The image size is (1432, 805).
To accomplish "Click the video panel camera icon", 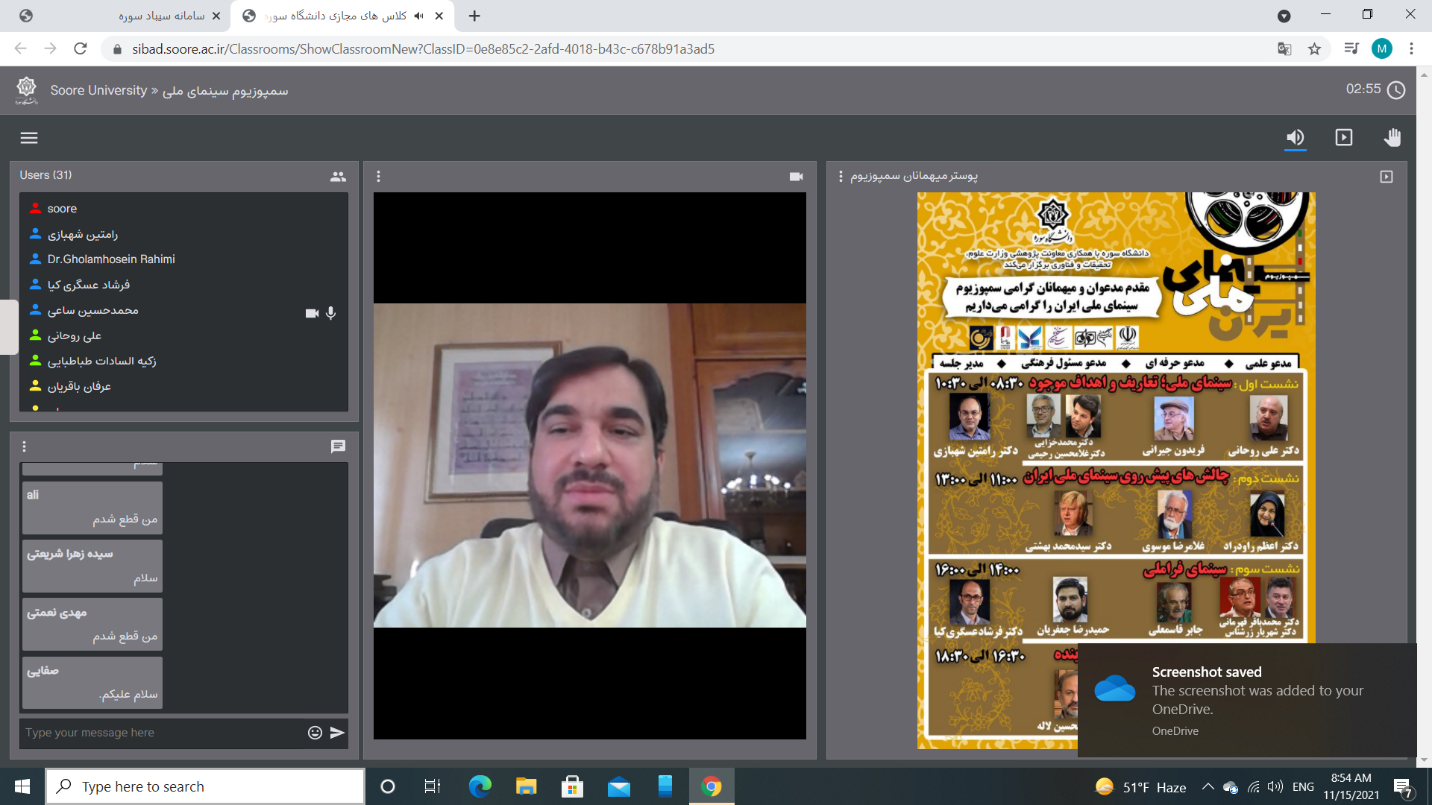I will tap(796, 177).
